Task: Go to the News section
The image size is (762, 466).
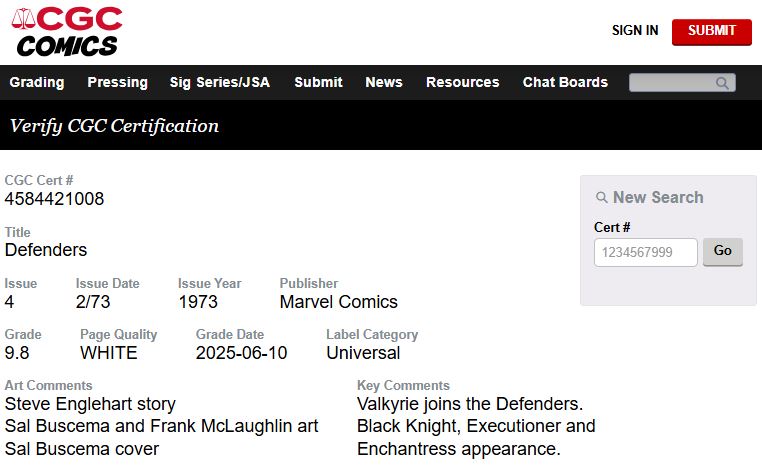Action: point(384,82)
